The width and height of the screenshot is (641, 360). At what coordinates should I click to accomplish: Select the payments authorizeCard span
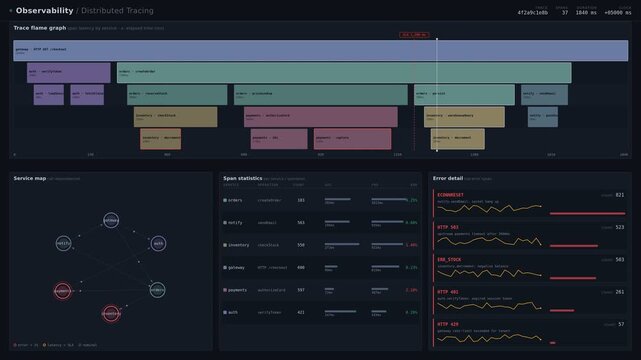[x=321, y=117]
